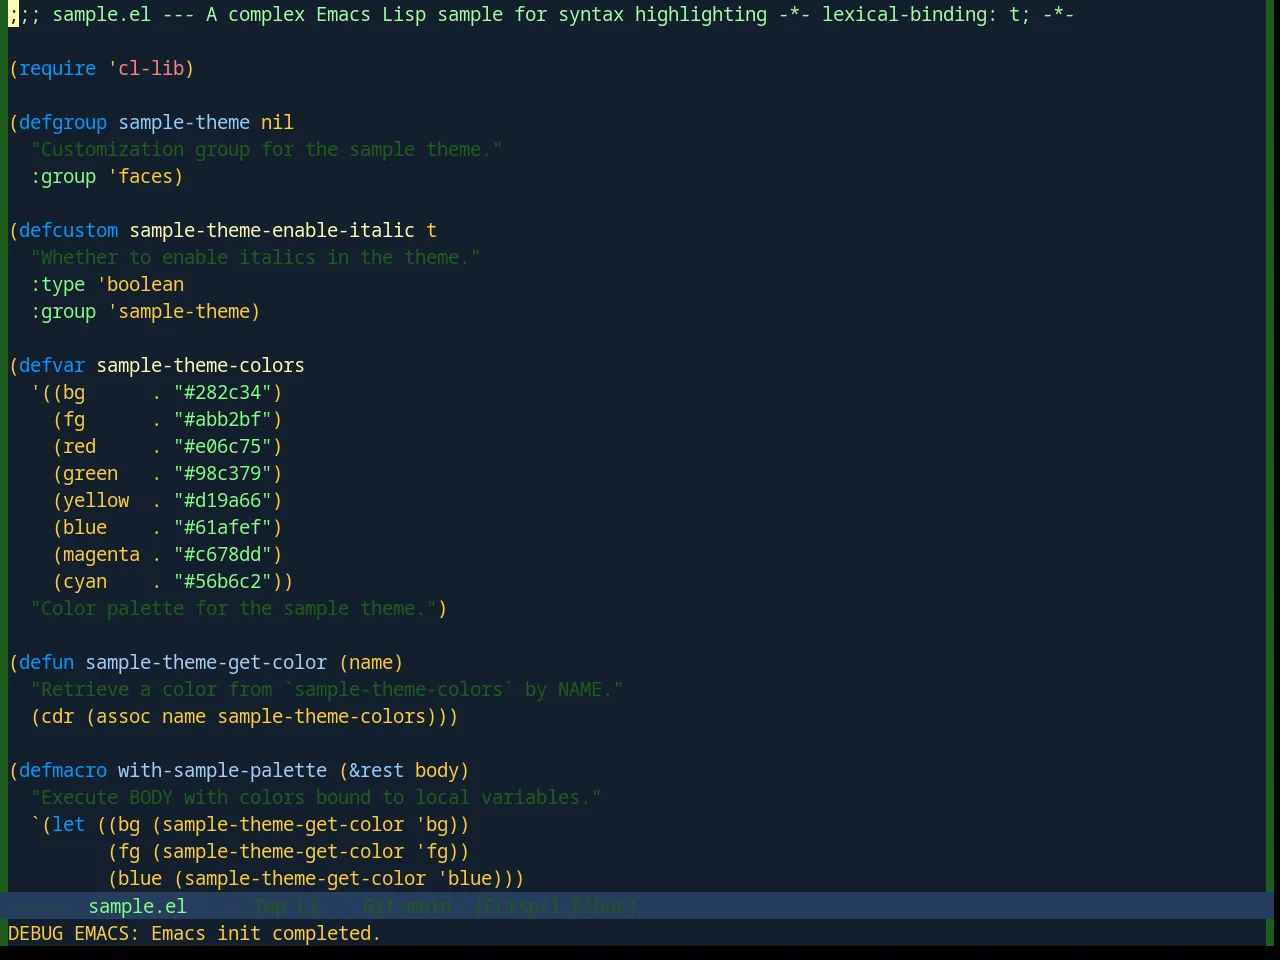Click the color string "#61afef"
This screenshot has height=960, width=1280.
[x=223, y=527]
